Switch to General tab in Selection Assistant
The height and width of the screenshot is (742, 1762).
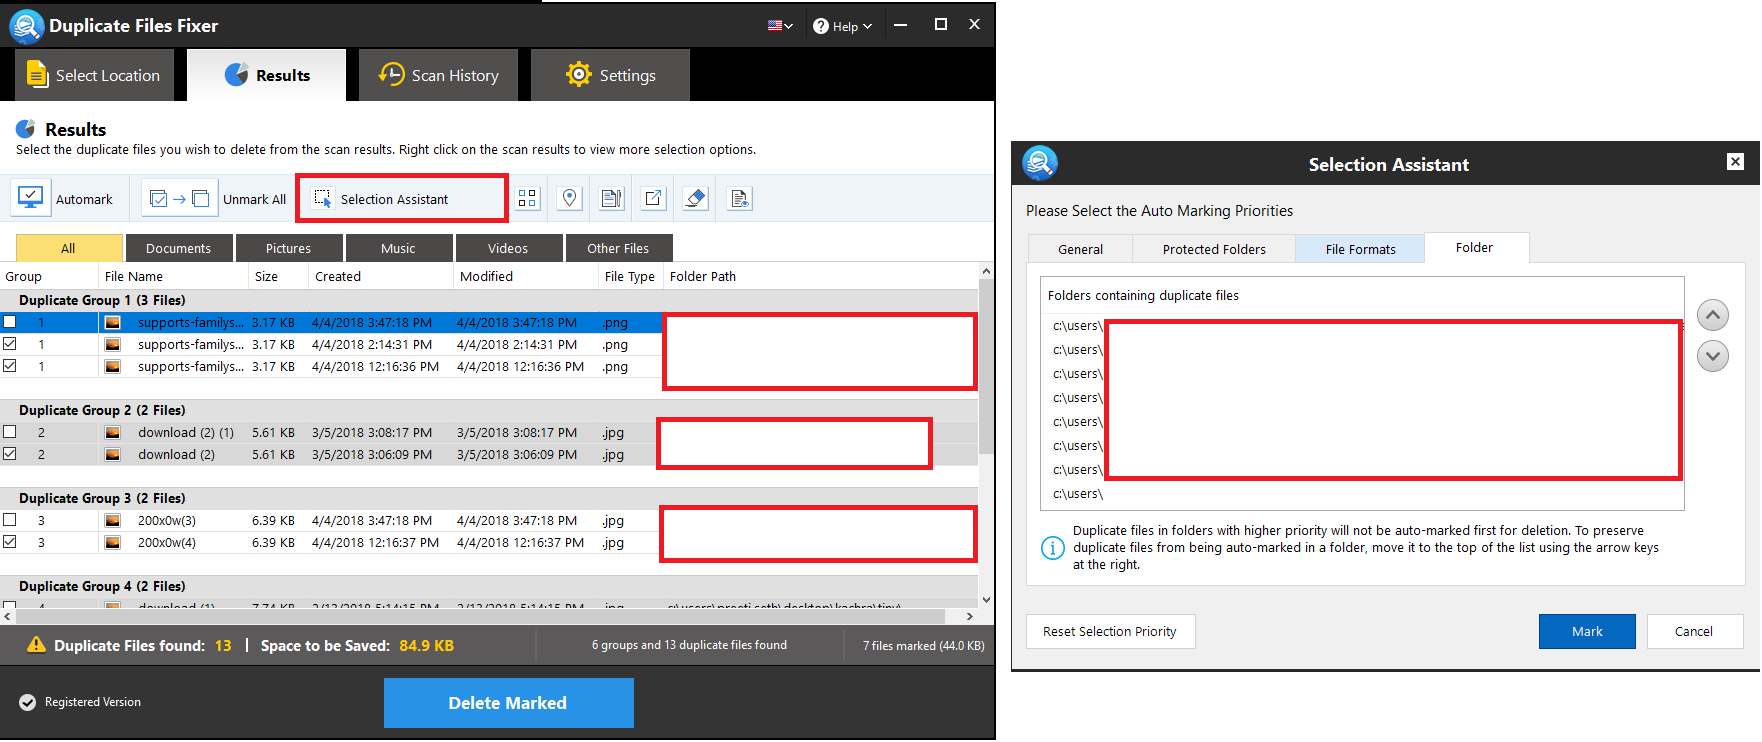click(1081, 249)
